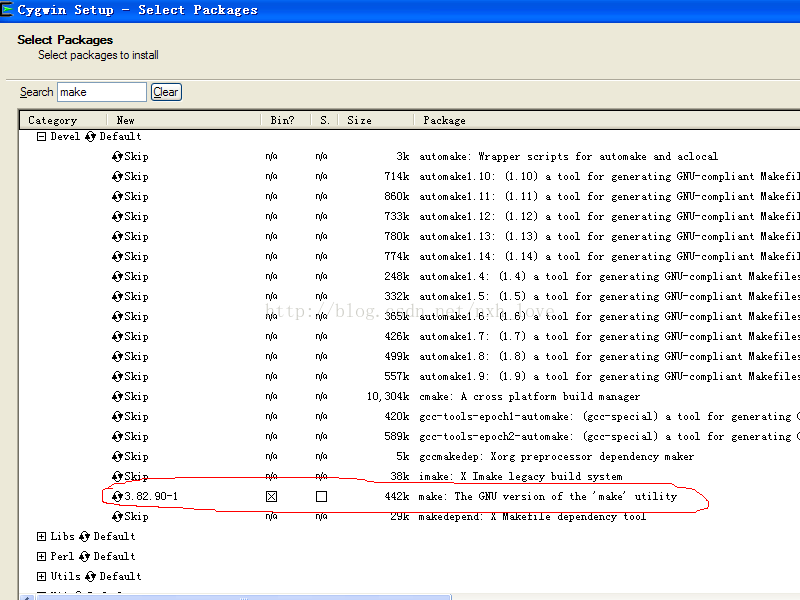
Task: Click the cycle icon for imake
Action: click(117, 477)
